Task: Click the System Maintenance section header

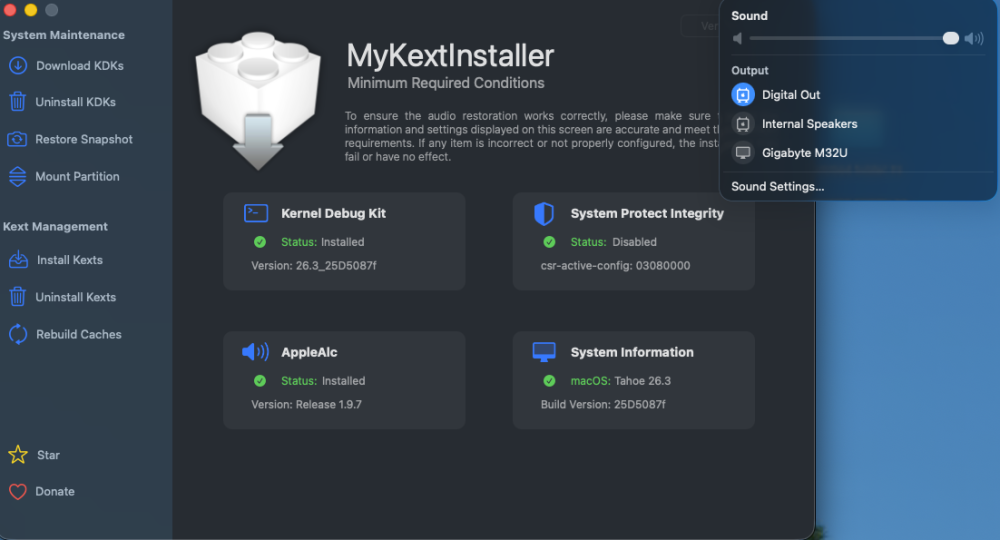Action: [64, 35]
